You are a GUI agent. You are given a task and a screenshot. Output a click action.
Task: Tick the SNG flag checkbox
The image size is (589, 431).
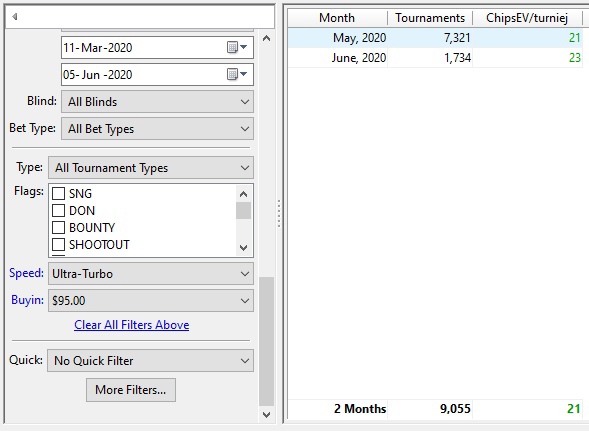tap(58, 194)
